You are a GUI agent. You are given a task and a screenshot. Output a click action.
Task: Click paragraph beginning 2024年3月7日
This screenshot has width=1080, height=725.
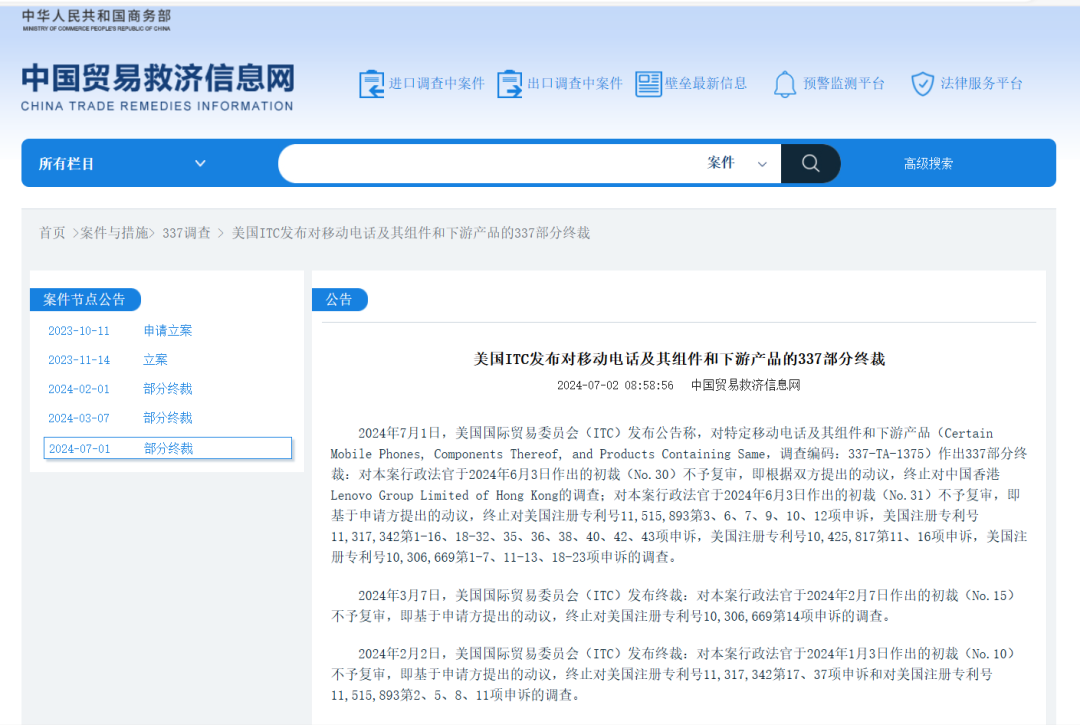(673, 606)
